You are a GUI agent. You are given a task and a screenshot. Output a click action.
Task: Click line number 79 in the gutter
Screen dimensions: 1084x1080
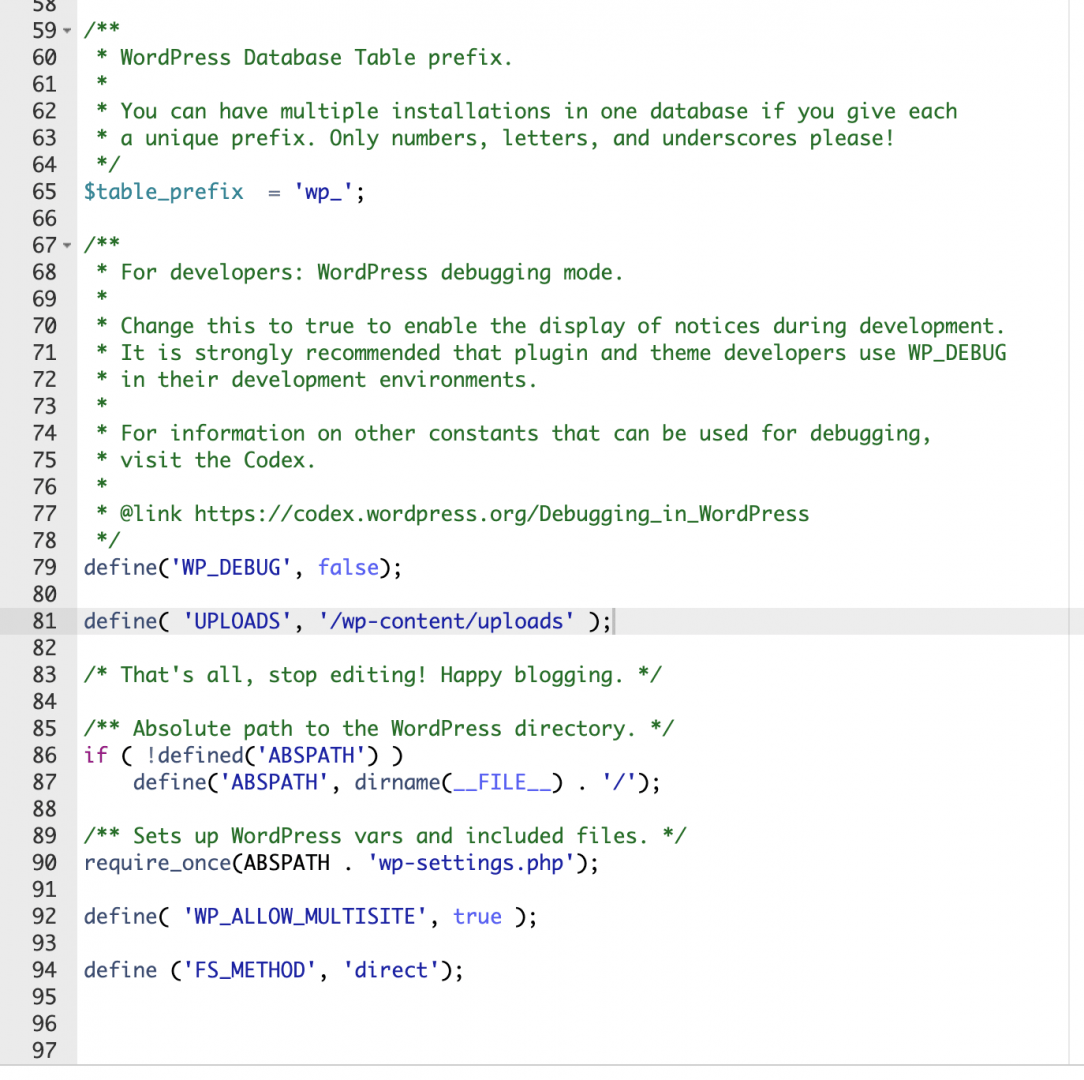[44, 567]
